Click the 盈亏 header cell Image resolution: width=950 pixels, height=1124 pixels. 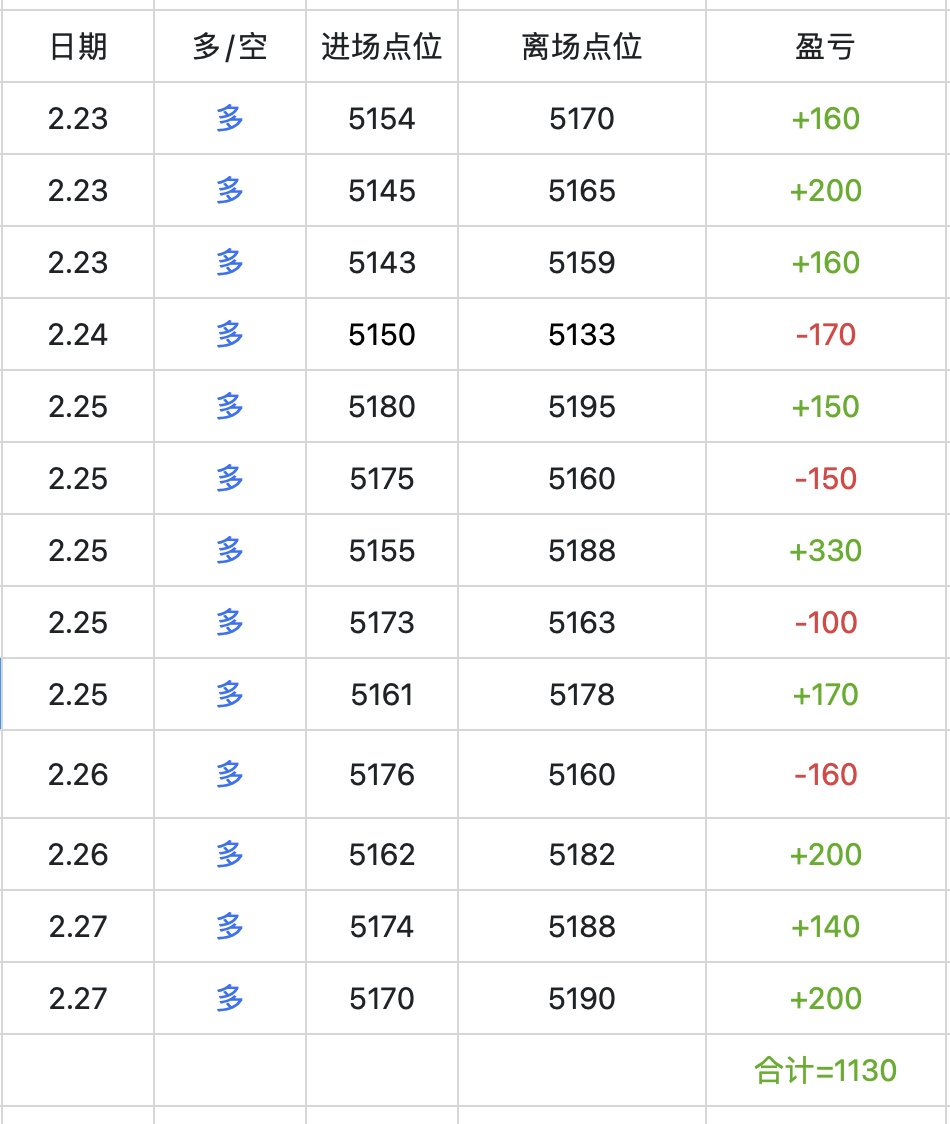pyautogui.click(x=826, y=47)
